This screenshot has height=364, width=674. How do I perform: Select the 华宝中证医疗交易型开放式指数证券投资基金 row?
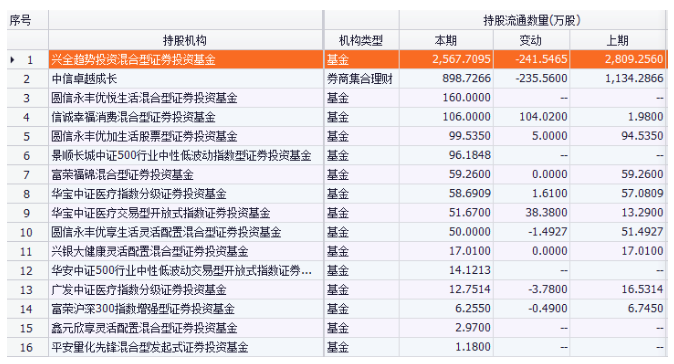[337, 213]
